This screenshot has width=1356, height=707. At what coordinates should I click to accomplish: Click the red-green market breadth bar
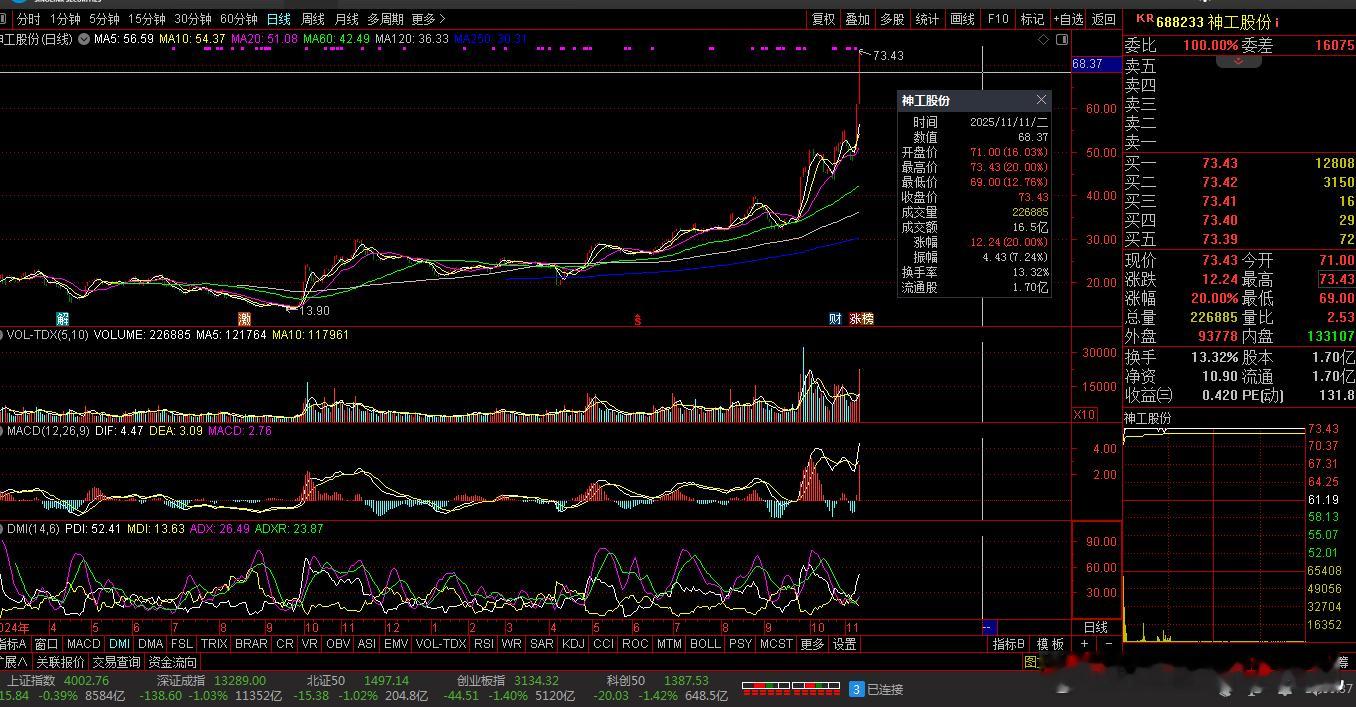(790, 689)
